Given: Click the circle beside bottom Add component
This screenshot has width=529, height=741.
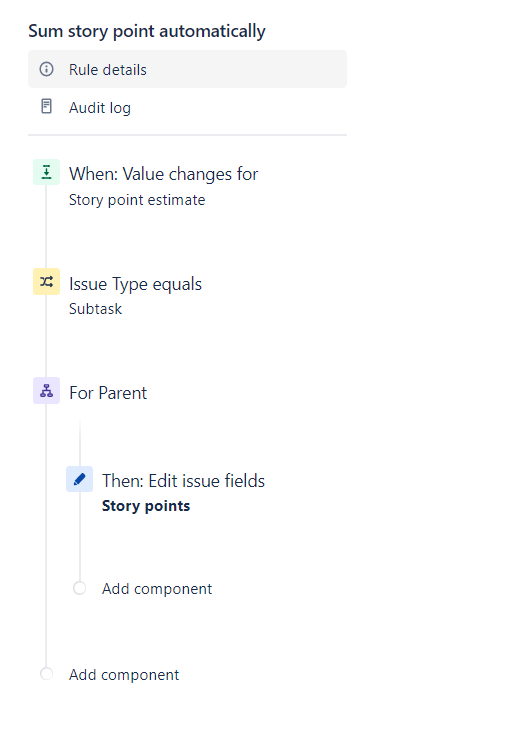Looking at the screenshot, I should [x=46, y=674].
